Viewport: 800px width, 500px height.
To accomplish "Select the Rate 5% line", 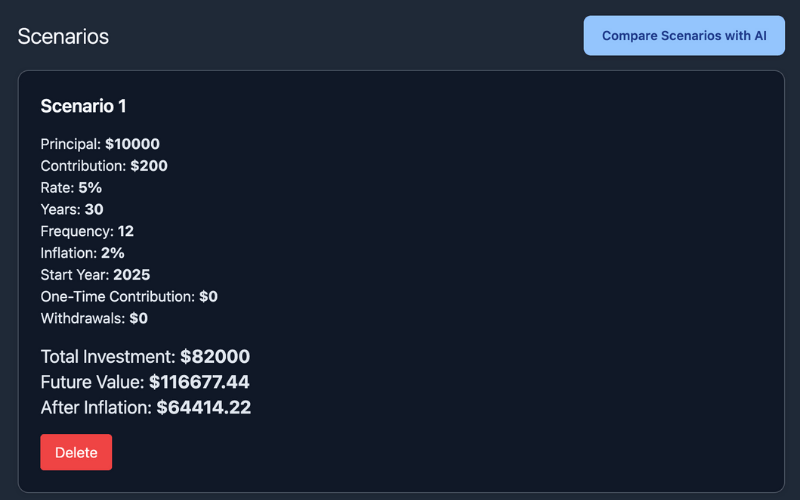I will click(x=71, y=188).
